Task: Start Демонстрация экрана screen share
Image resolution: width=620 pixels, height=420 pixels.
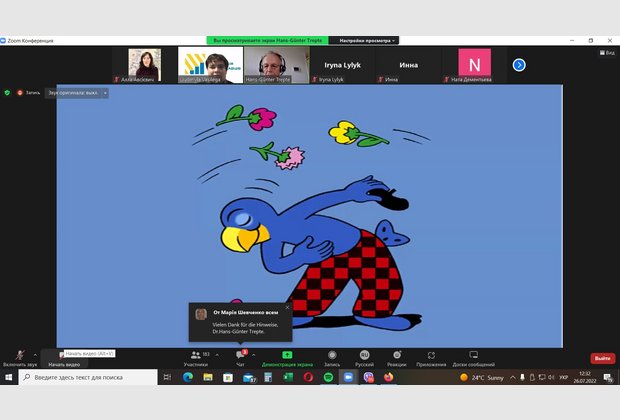Action: click(287, 356)
